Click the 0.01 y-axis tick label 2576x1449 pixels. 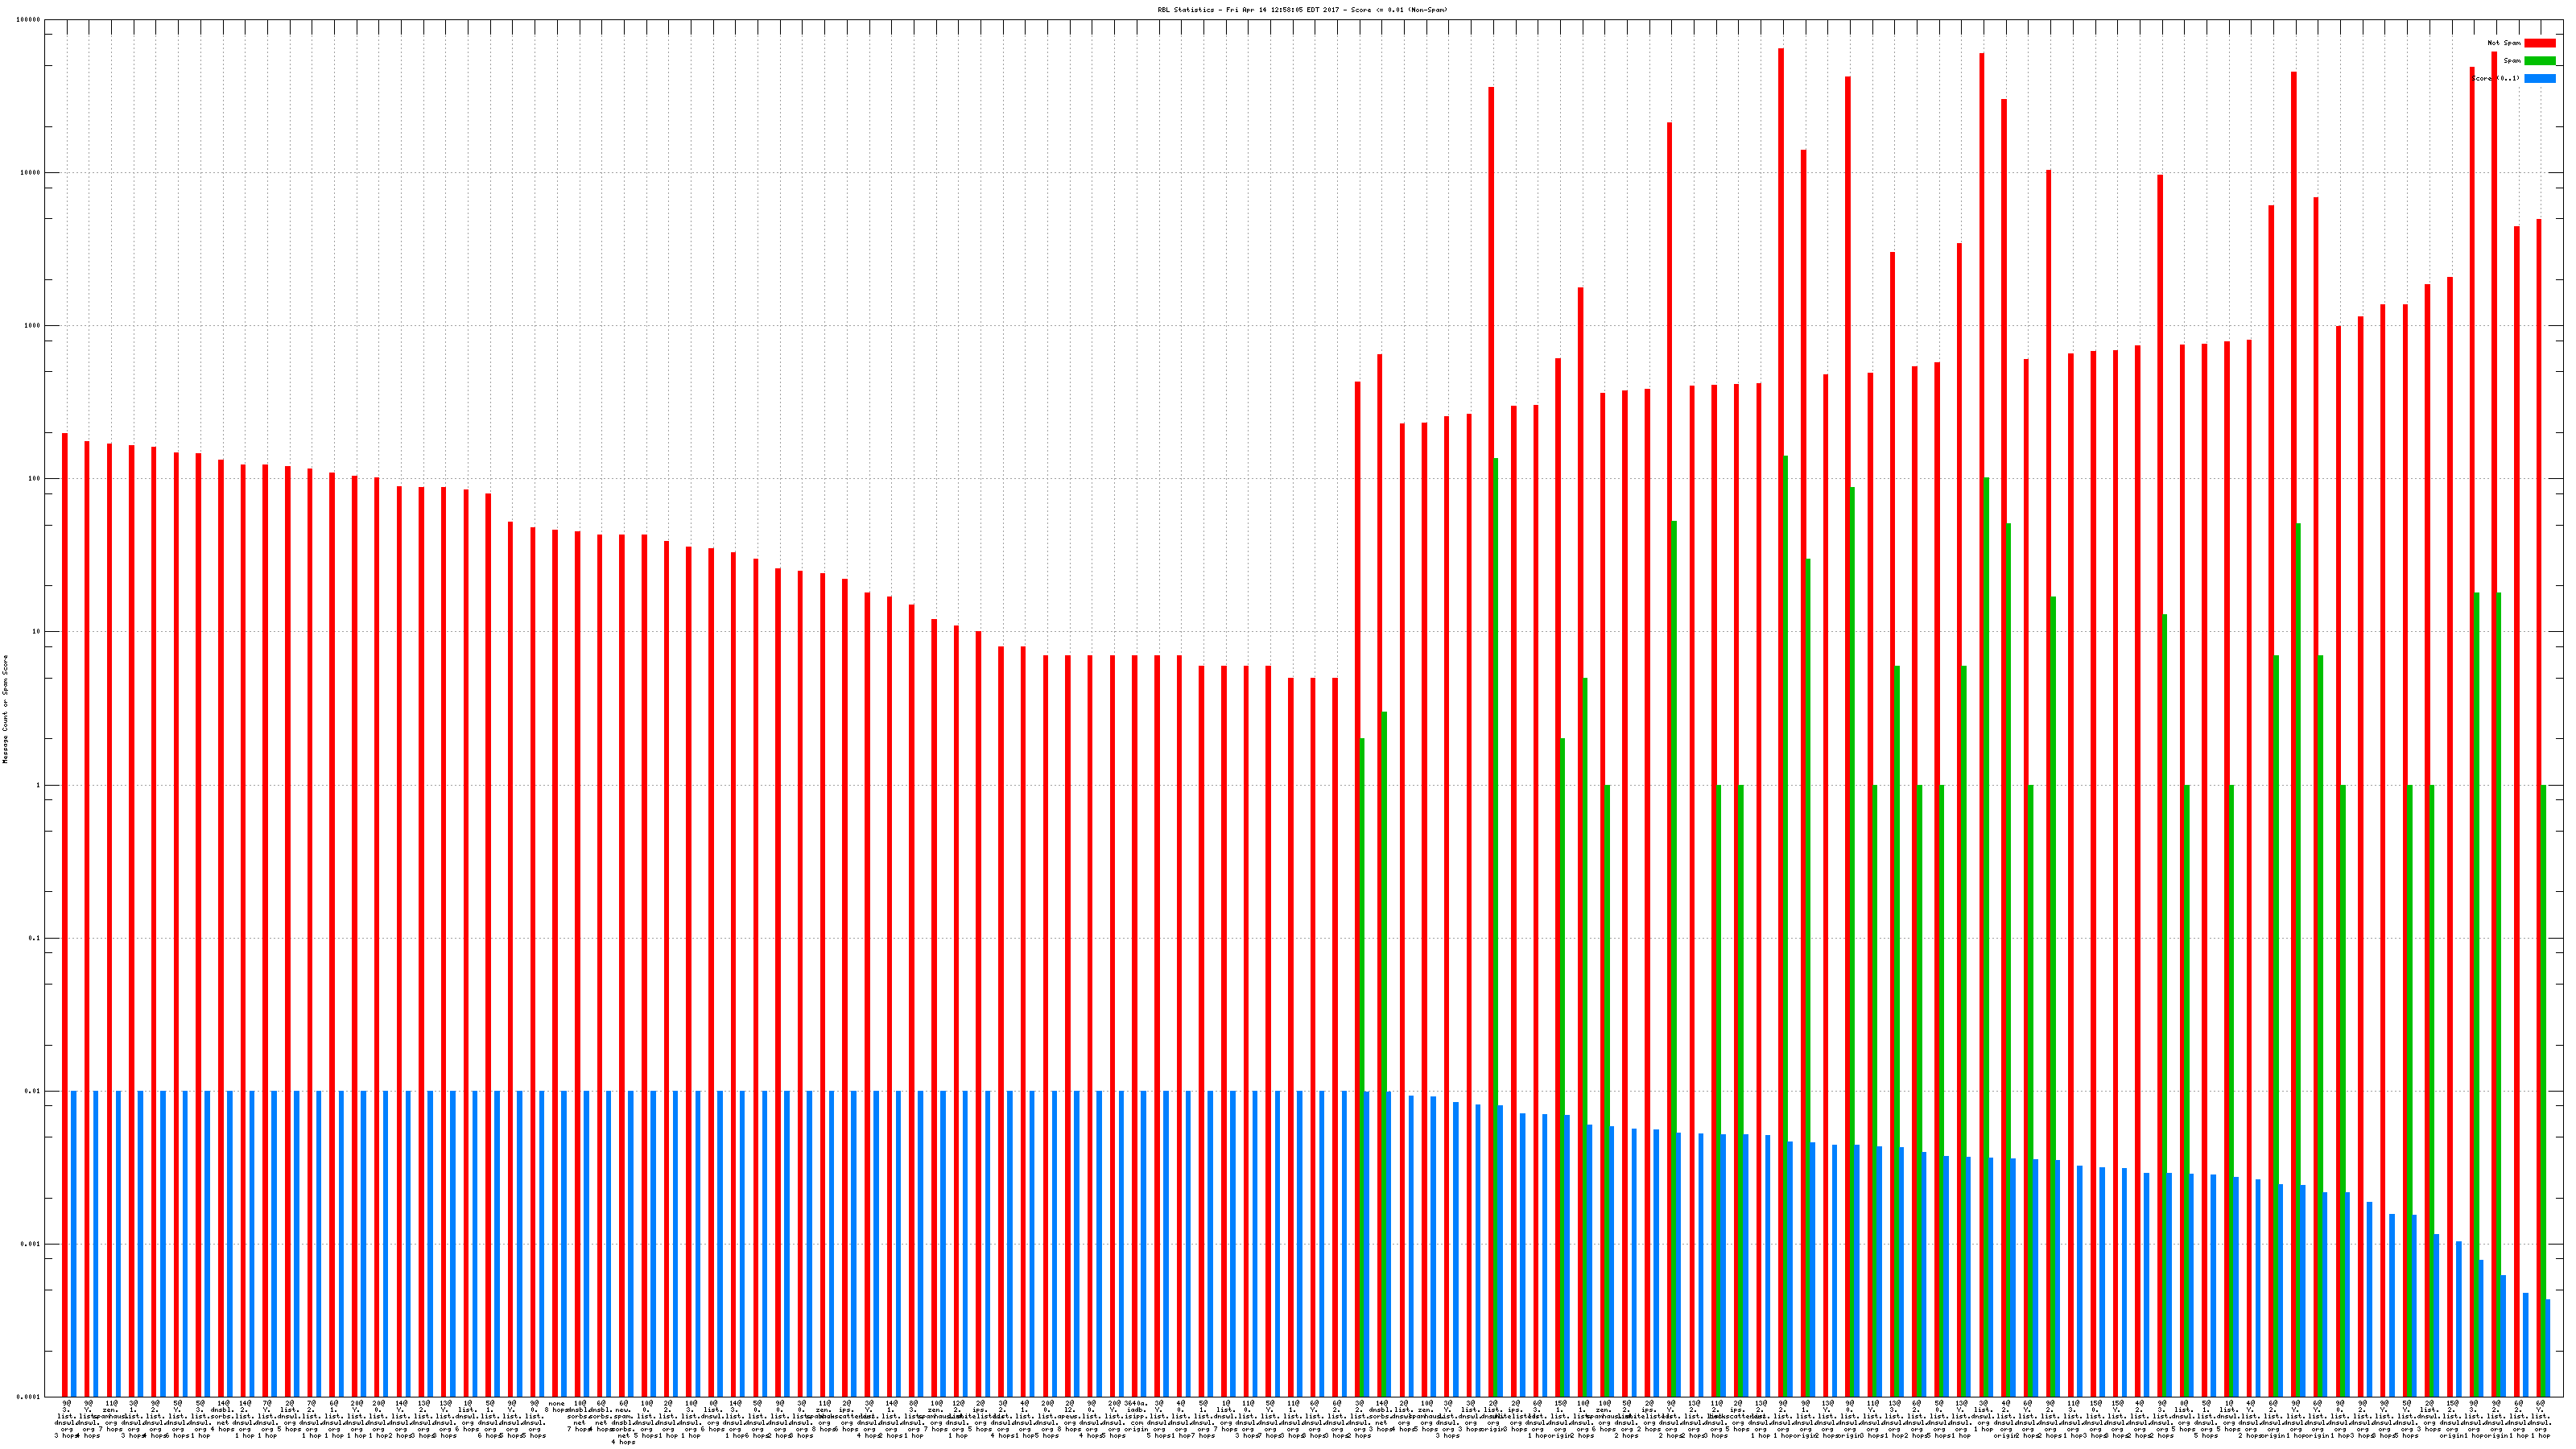click(x=33, y=1091)
